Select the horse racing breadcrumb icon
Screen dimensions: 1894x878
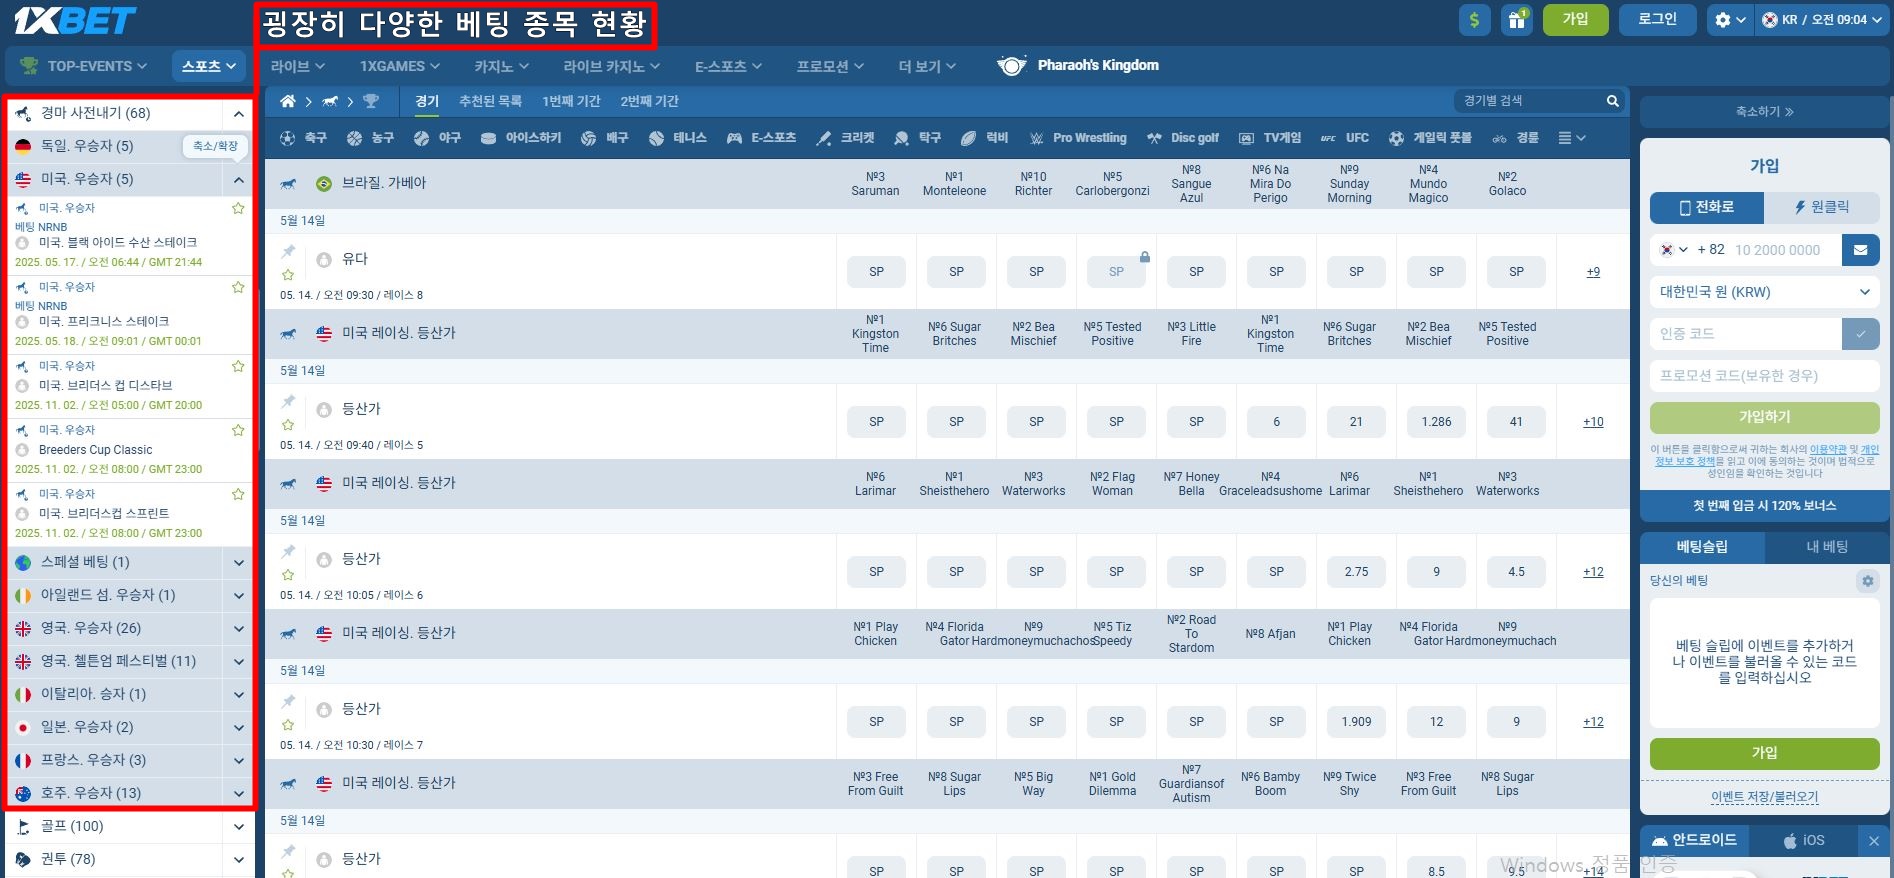329,101
